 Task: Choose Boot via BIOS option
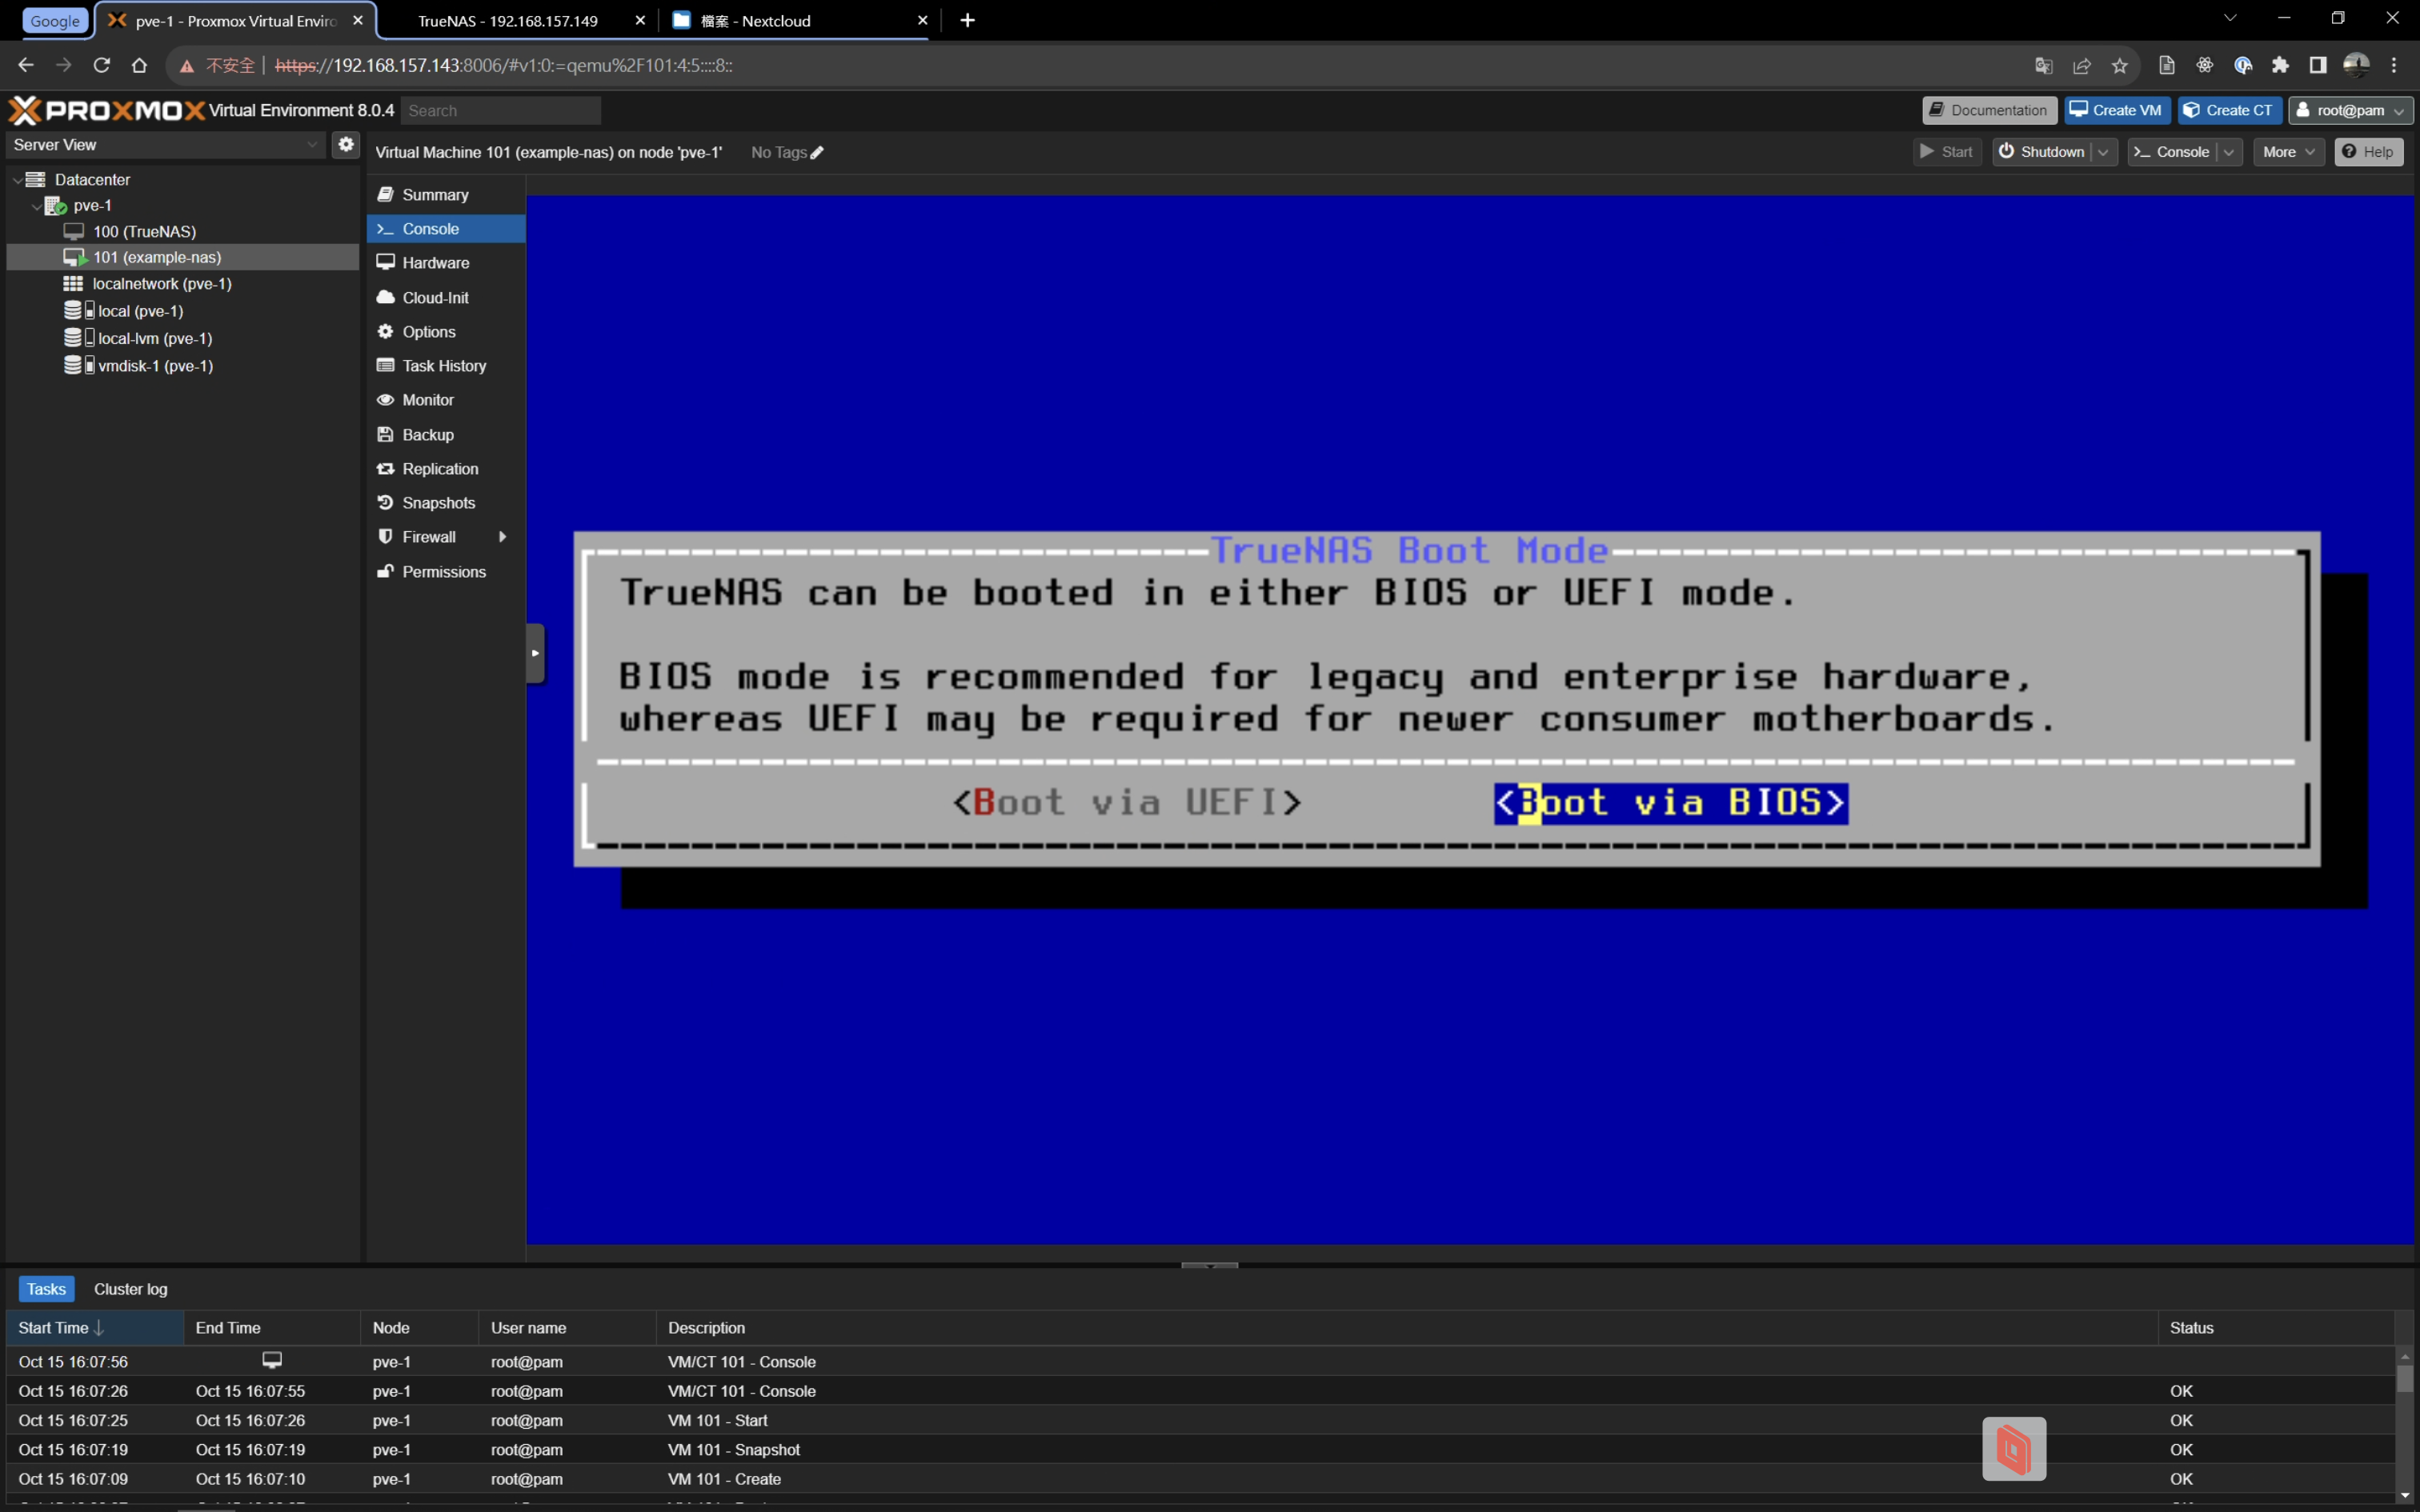coord(1669,802)
